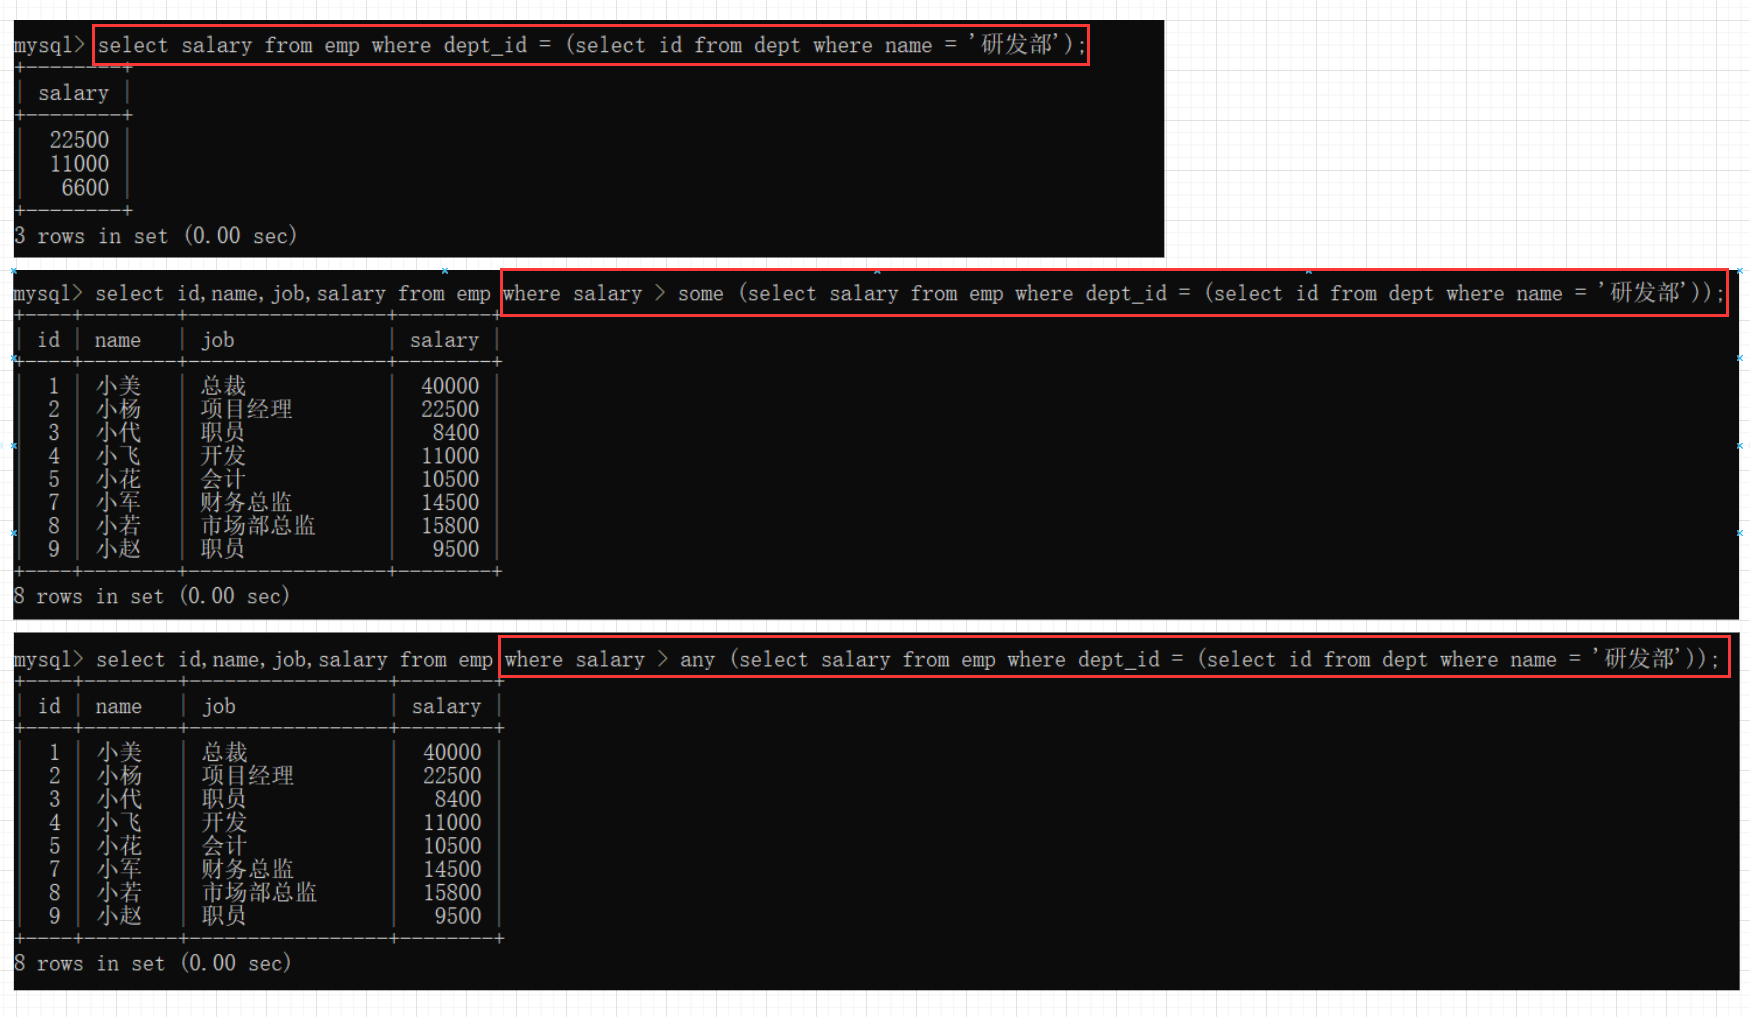Image resolution: width=1750 pixels, height=1017 pixels.
Task: Click job 会计 in the 'some' query result
Action: [223, 479]
